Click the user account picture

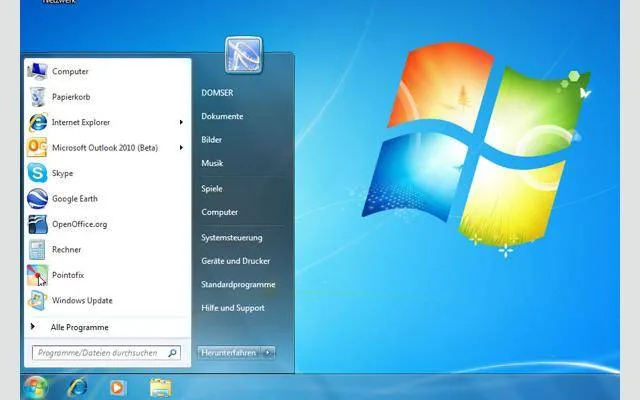coord(243,55)
